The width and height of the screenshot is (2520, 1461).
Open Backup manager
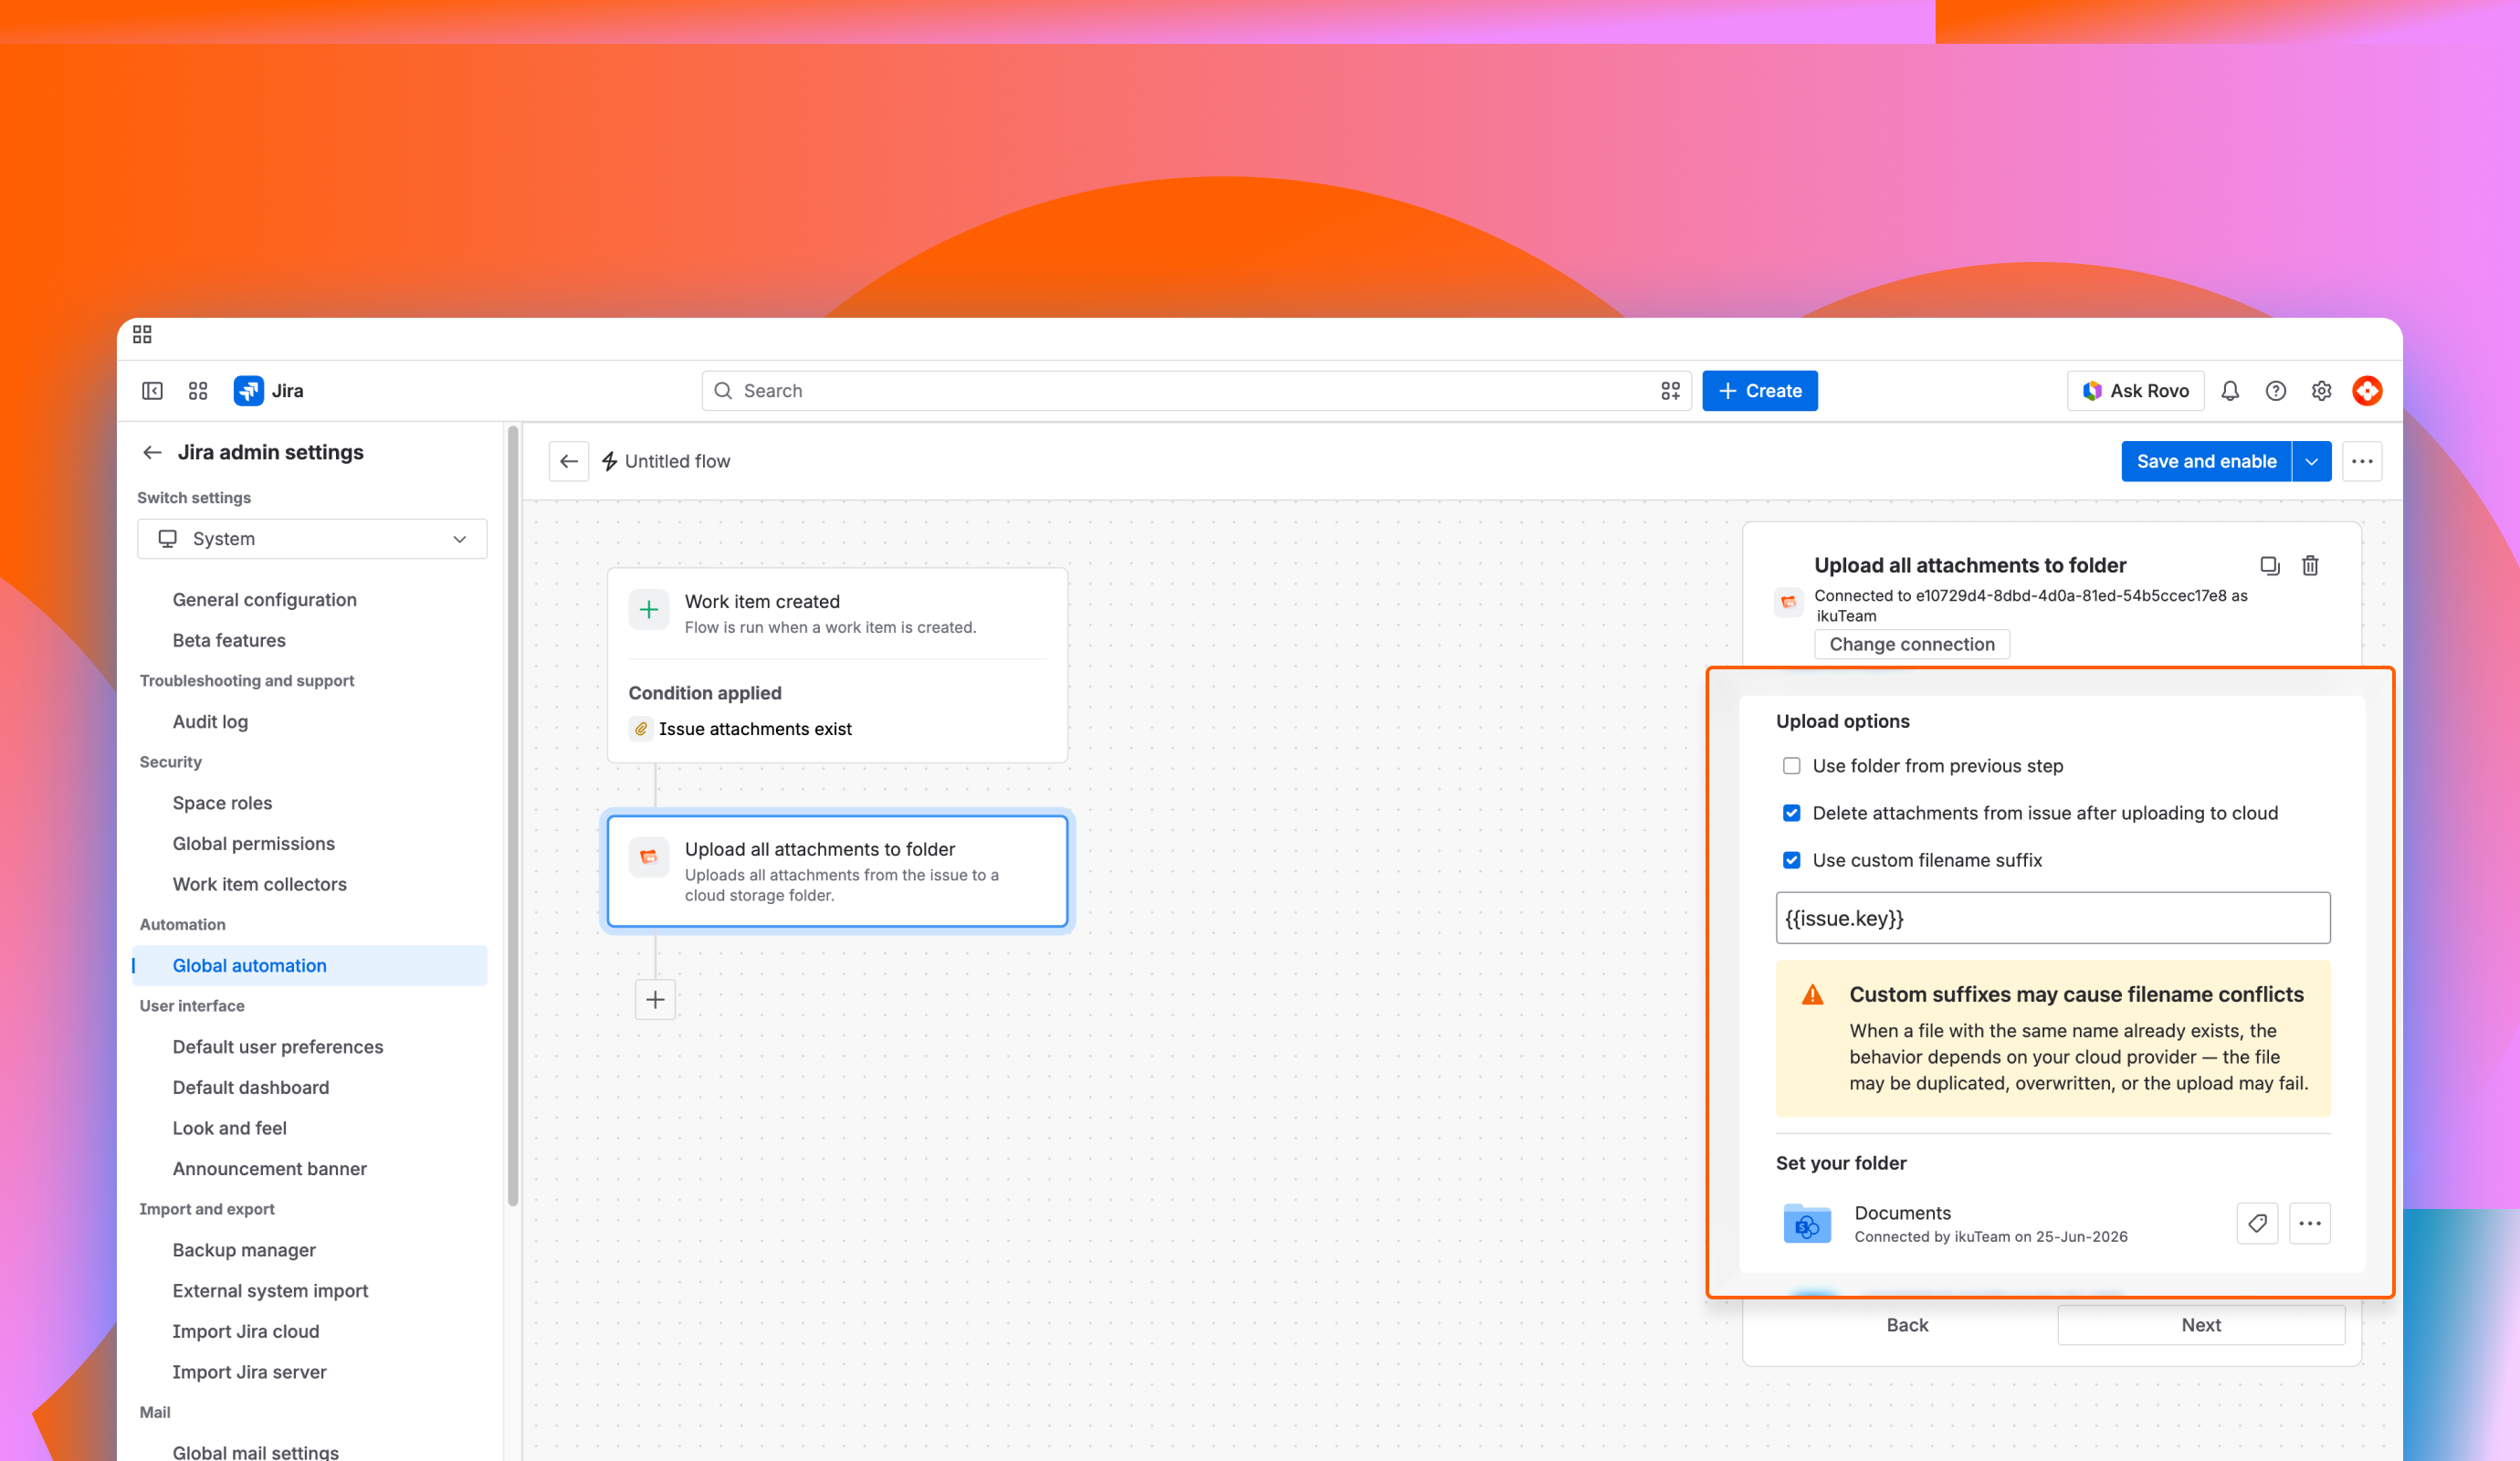244,1250
